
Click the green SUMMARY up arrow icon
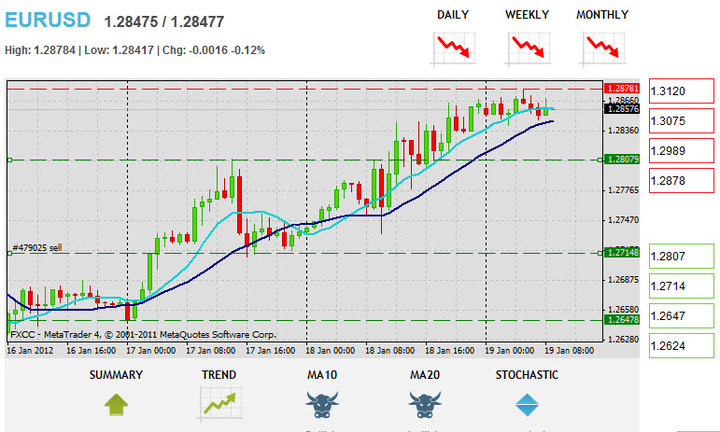pos(116,404)
